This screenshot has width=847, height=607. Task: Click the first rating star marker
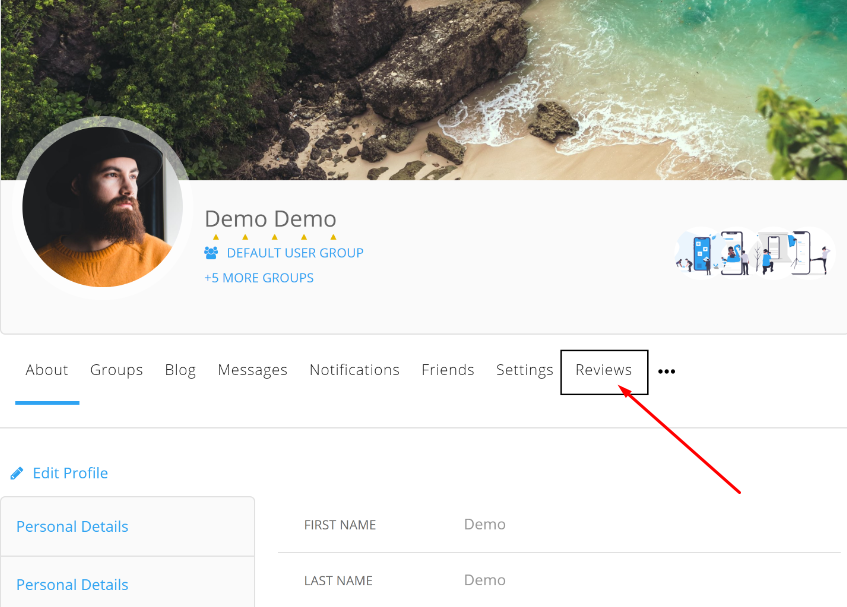click(216, 237)
